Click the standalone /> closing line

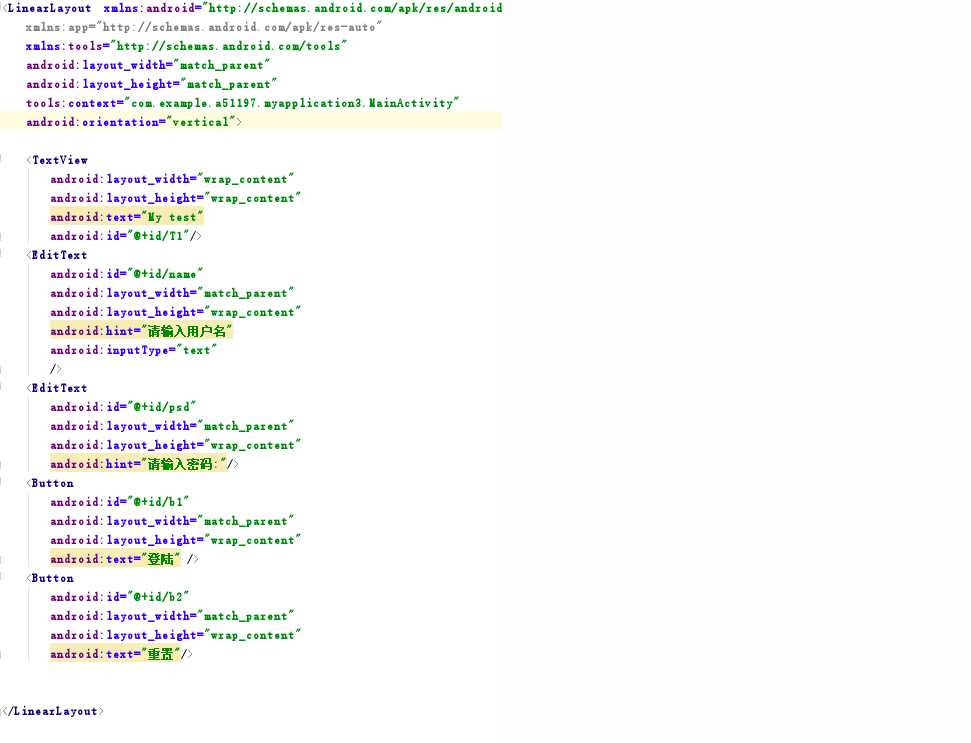[56, 370]
